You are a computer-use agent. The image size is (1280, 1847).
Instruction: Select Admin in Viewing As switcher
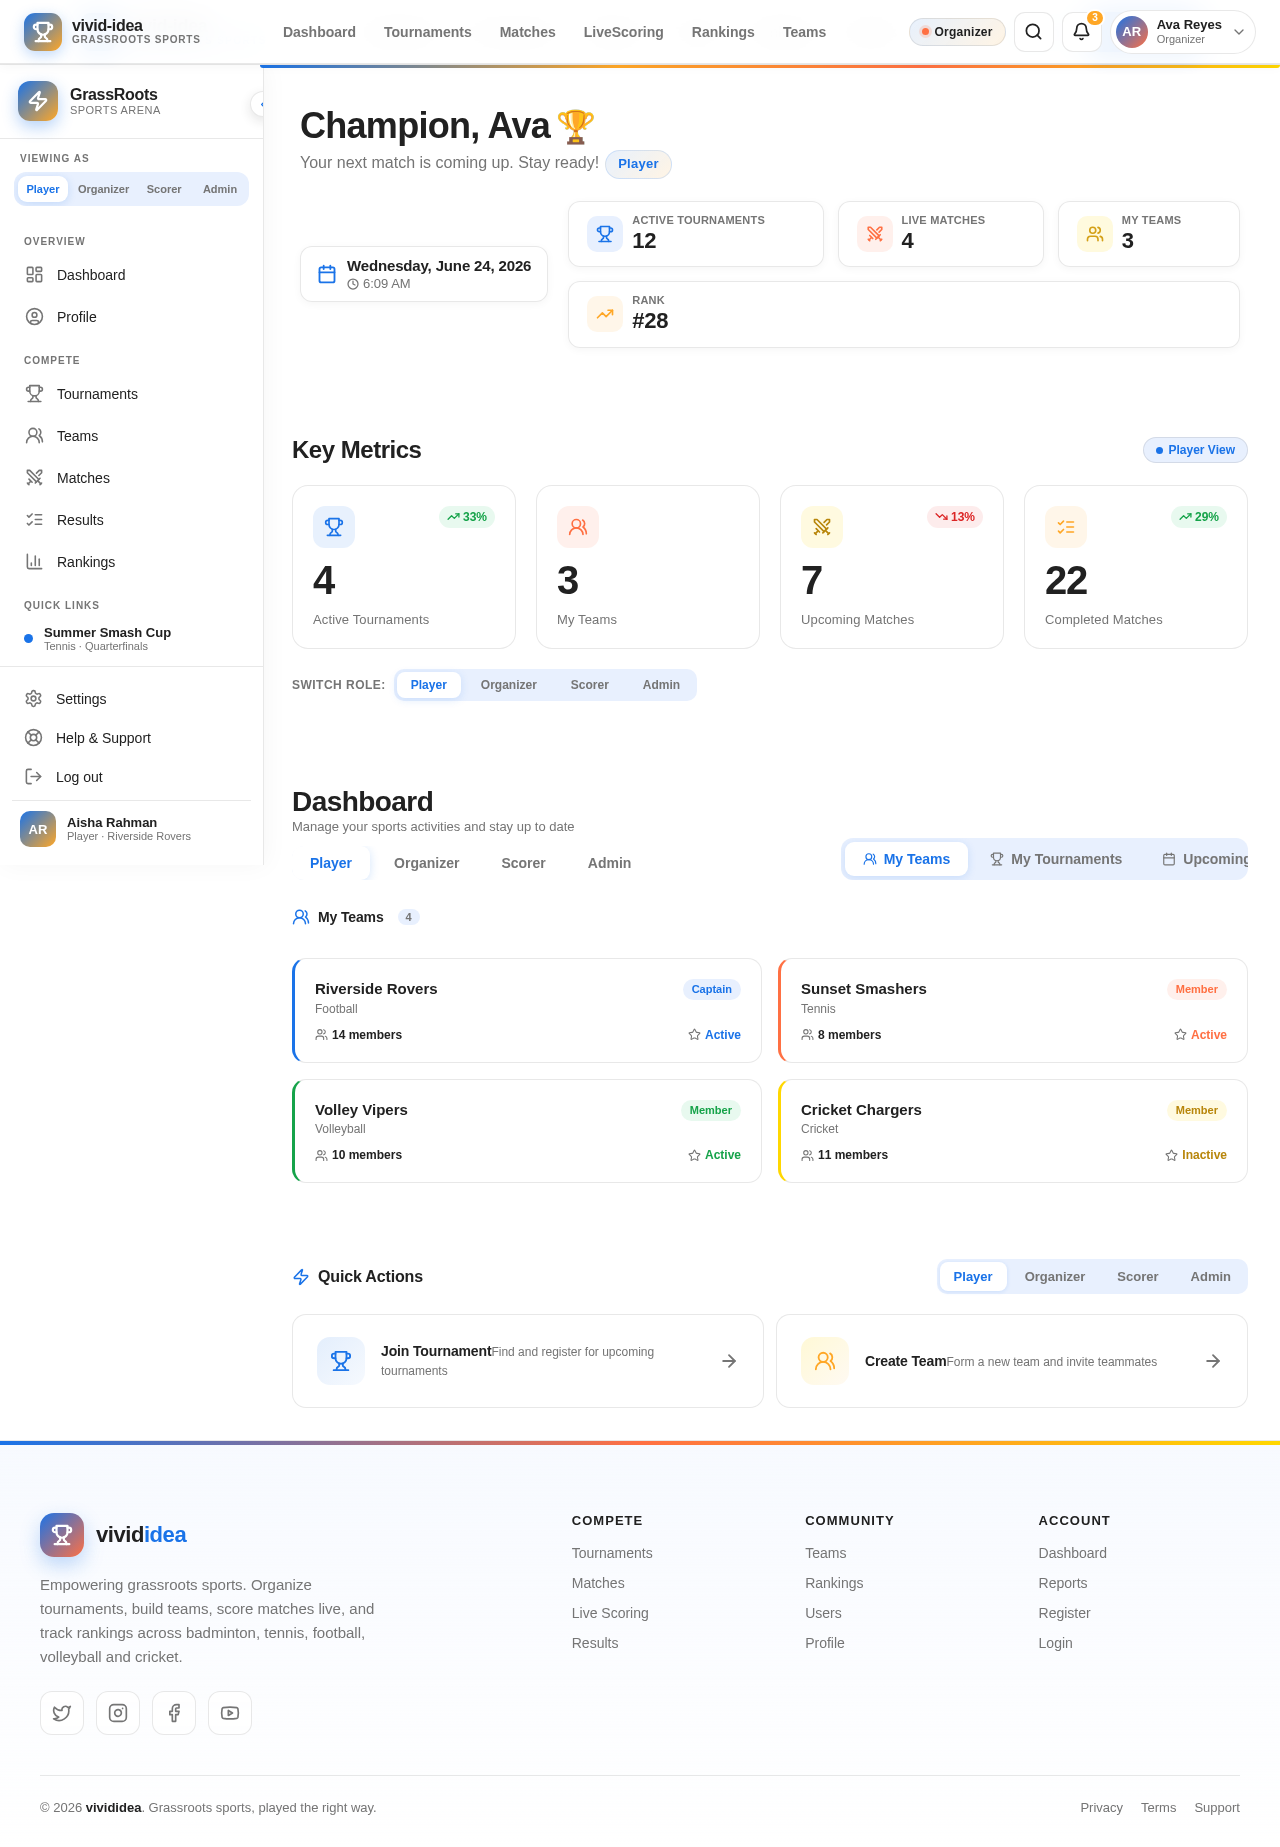(220, 189)
